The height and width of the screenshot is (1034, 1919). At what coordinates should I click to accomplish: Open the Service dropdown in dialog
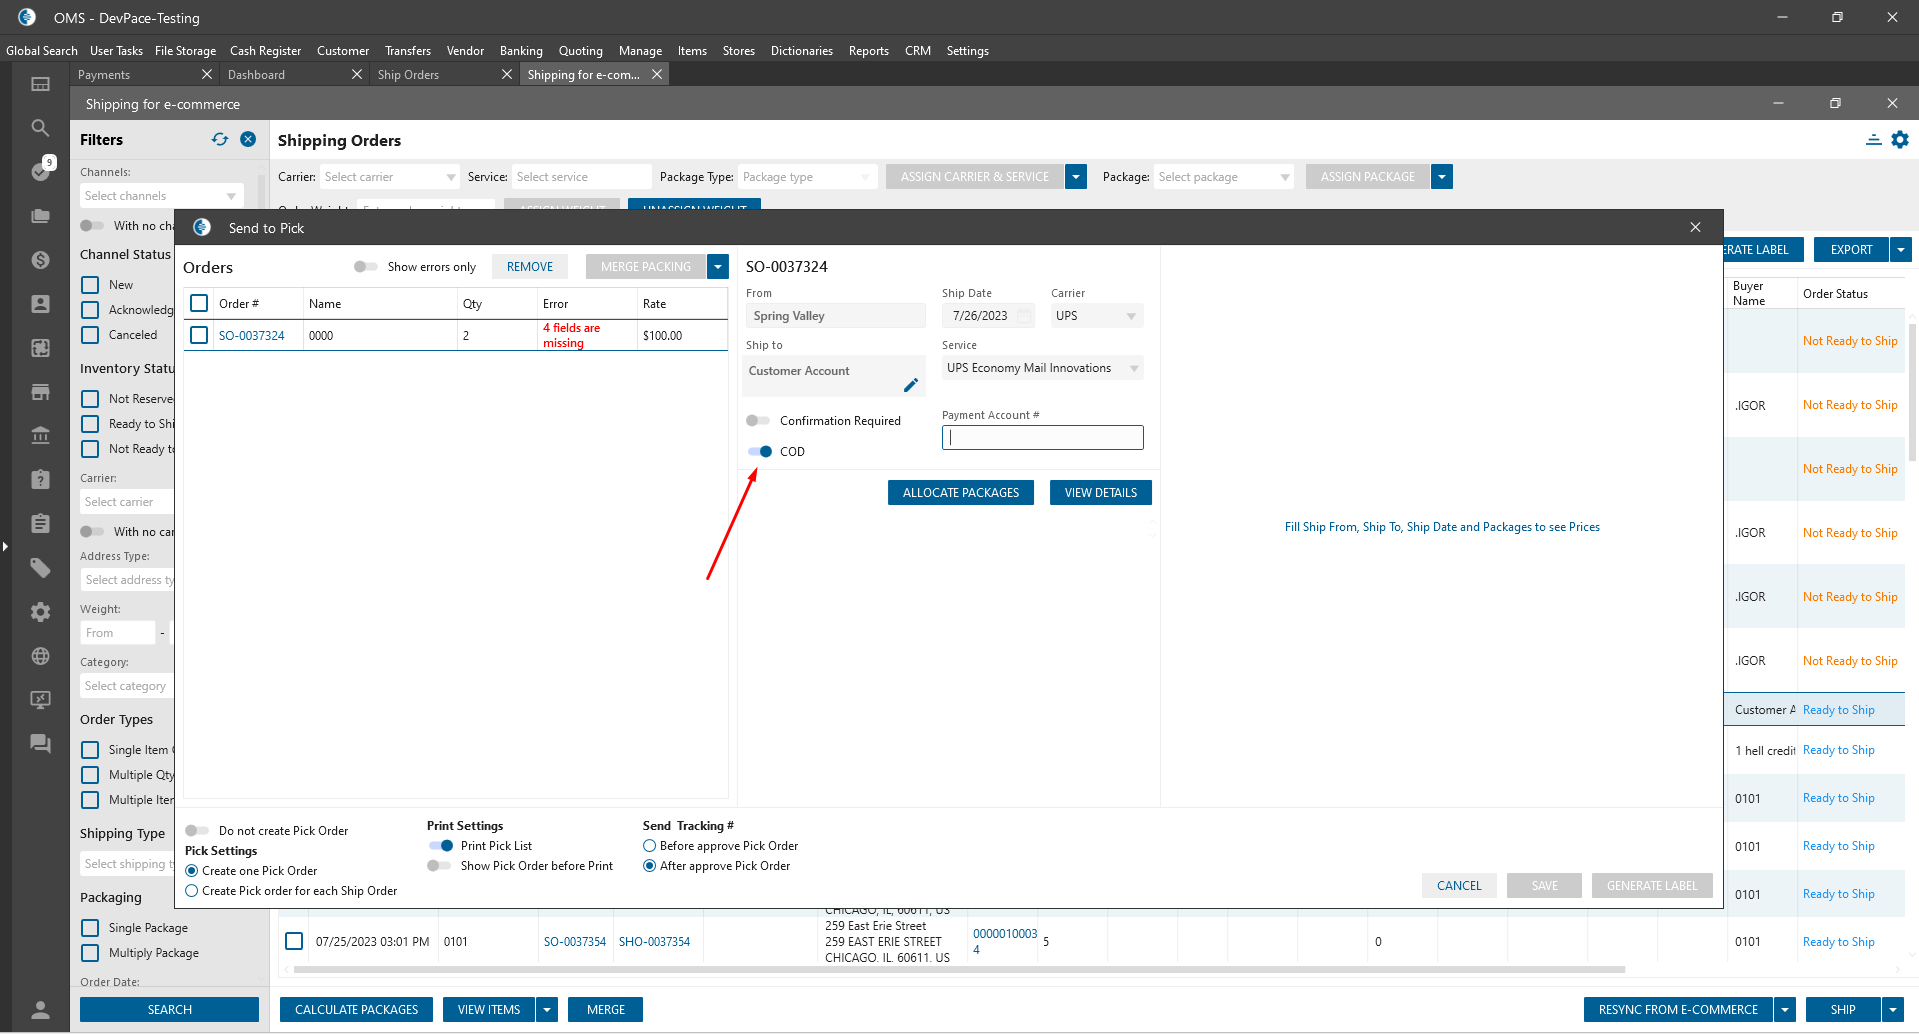coord(1042,368)
